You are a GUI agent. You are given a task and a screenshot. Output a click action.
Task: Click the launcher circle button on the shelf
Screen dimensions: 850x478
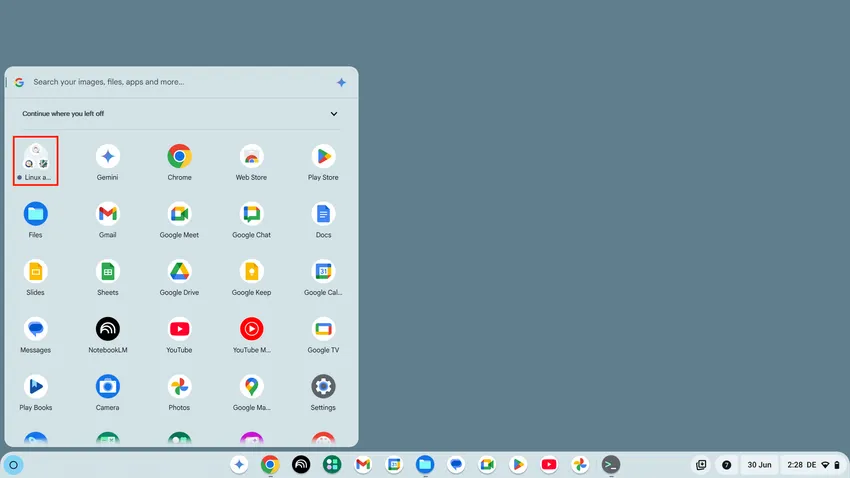14,464
